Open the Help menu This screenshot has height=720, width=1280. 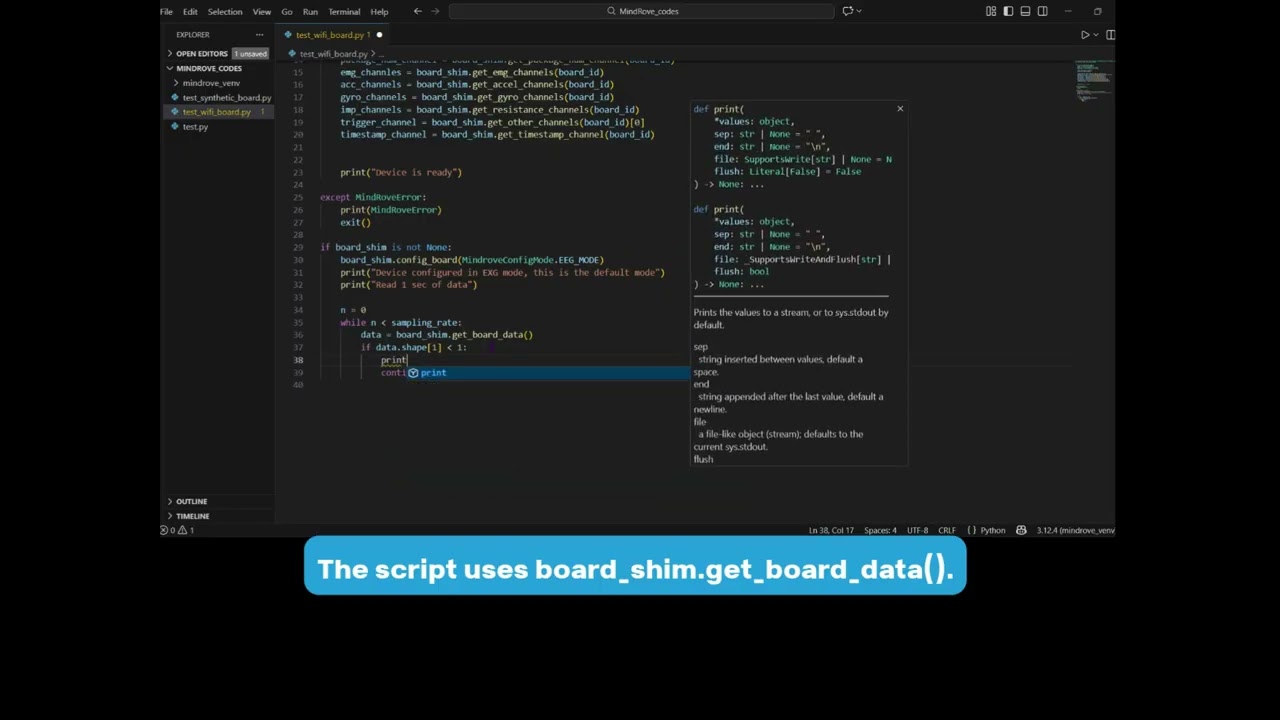(379, 12)
